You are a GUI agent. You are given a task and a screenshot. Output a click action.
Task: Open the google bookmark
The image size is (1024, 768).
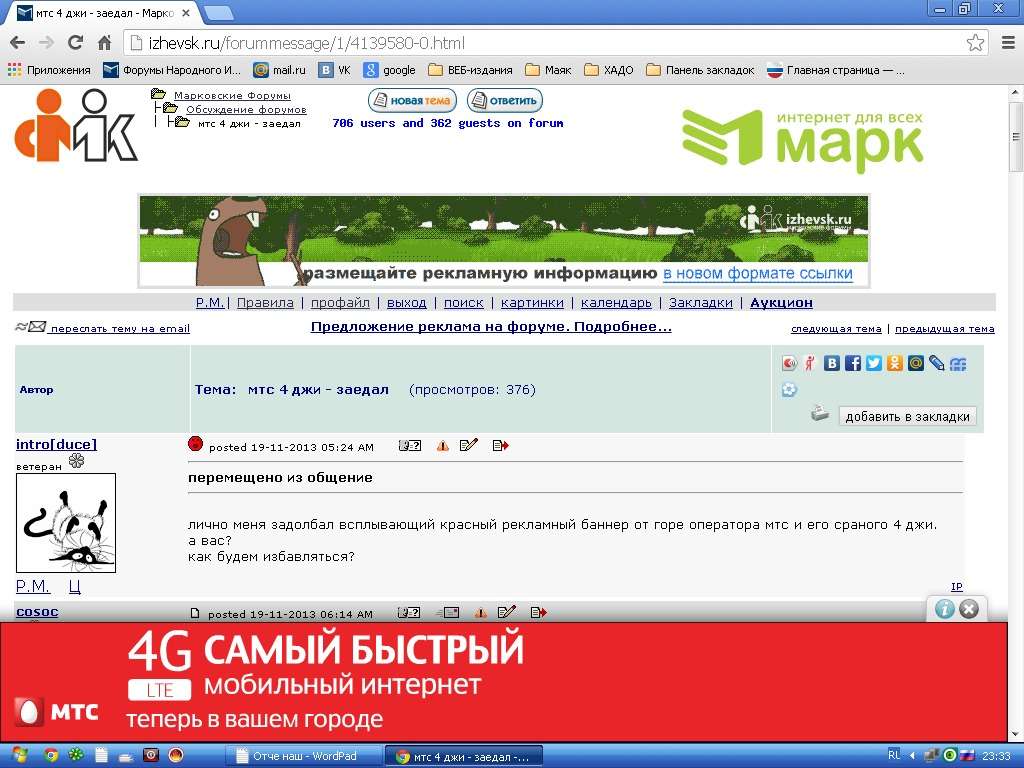coord(390,70)
